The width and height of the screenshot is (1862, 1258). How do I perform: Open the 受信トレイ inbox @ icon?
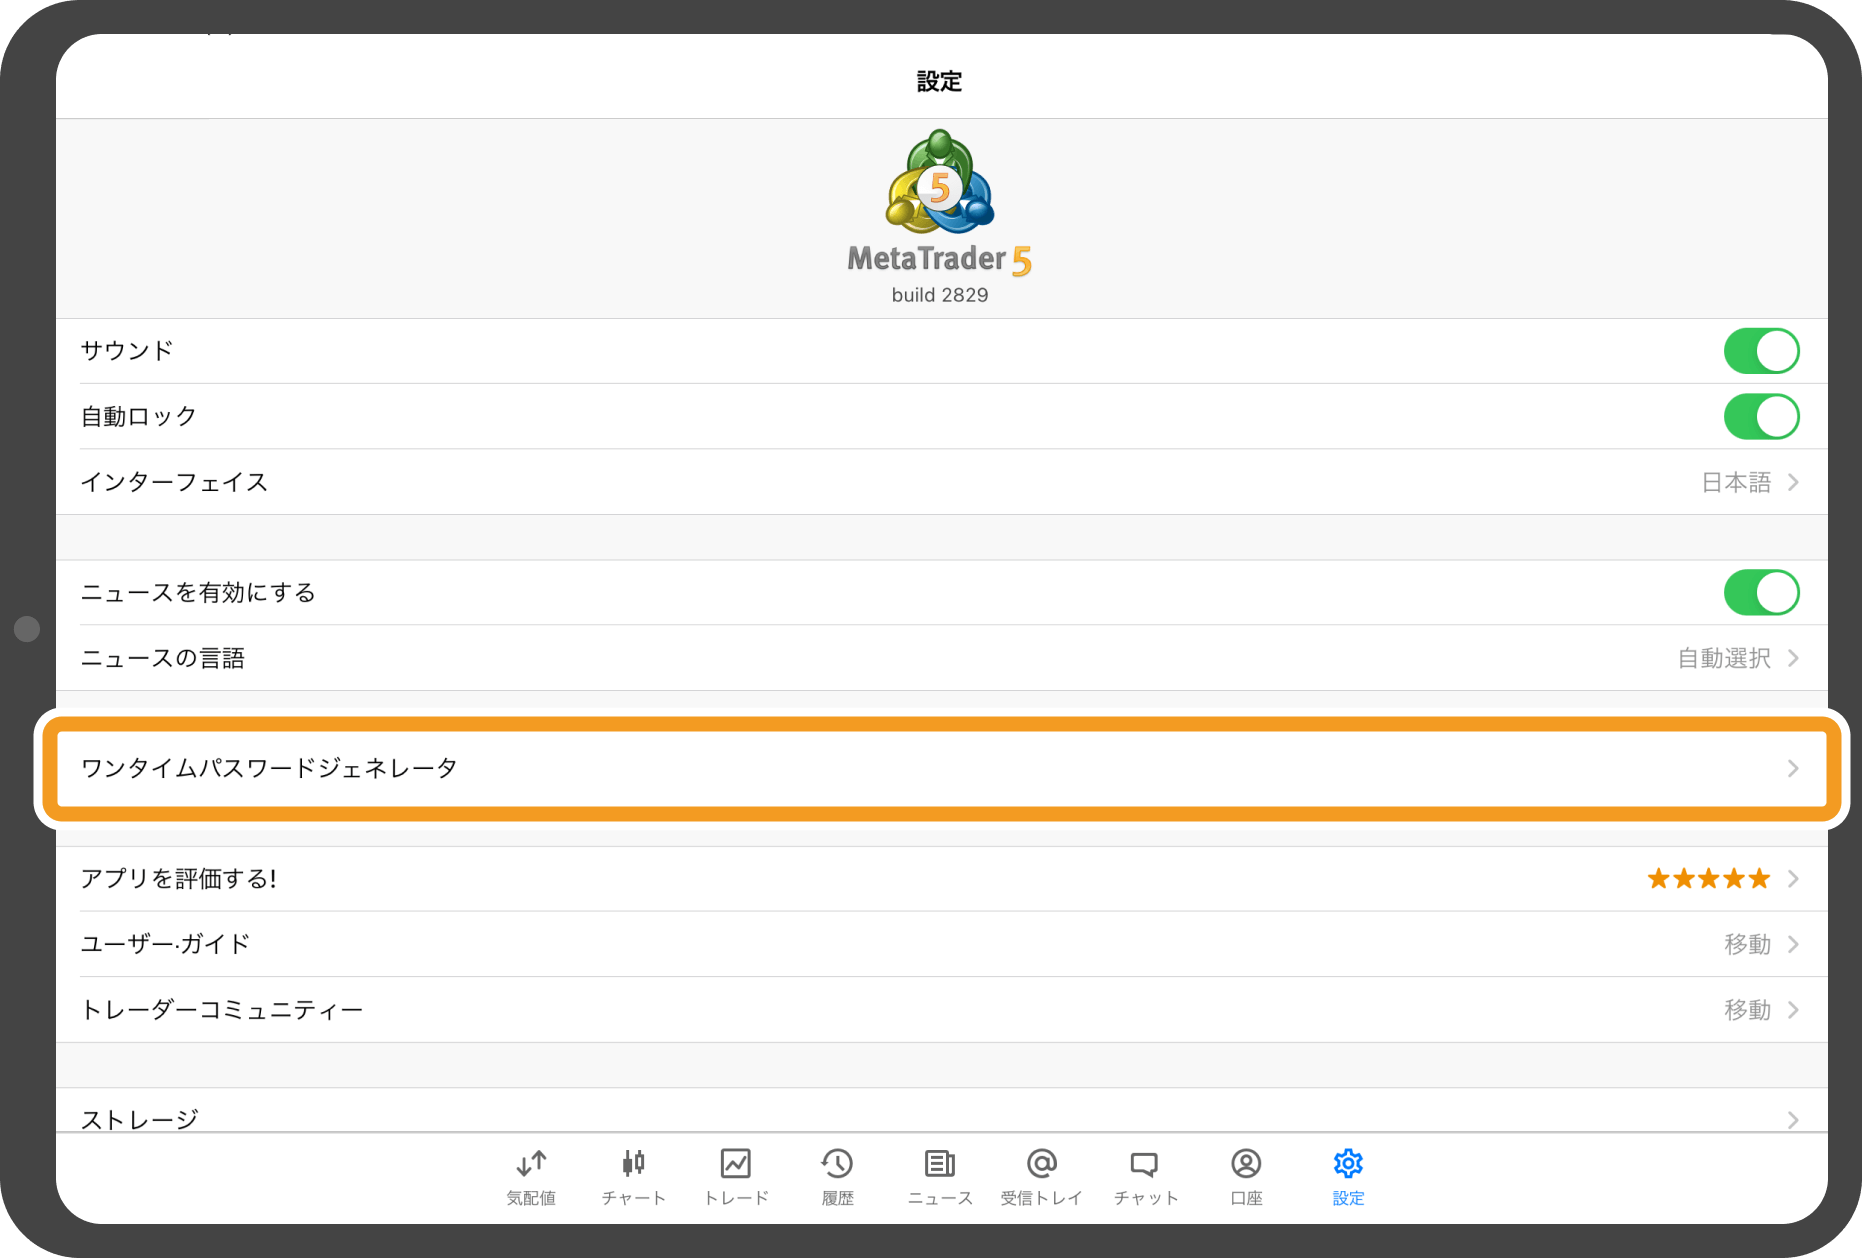click(x=1042, y=1163)
